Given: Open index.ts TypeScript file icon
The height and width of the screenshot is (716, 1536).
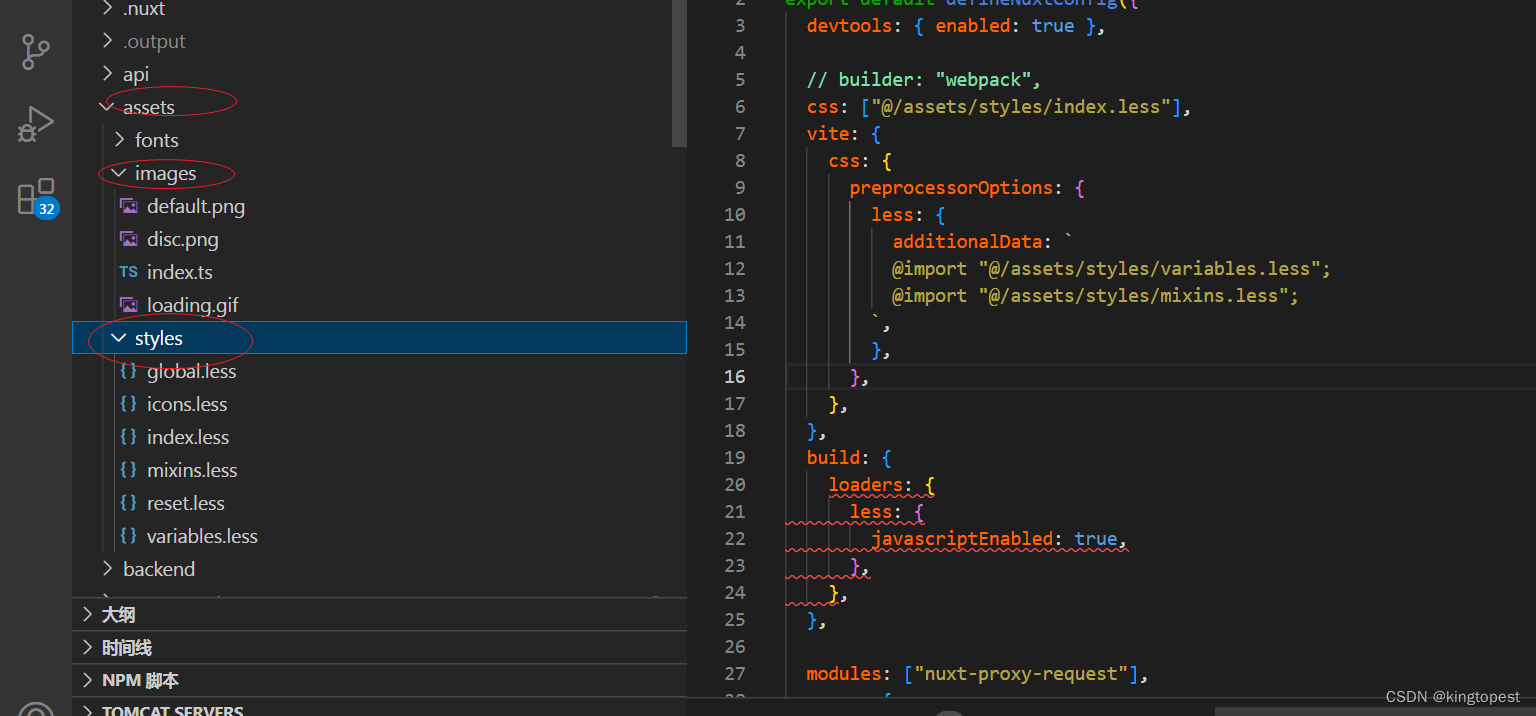Looking at the screenshot, I should (x=128, y=272).
